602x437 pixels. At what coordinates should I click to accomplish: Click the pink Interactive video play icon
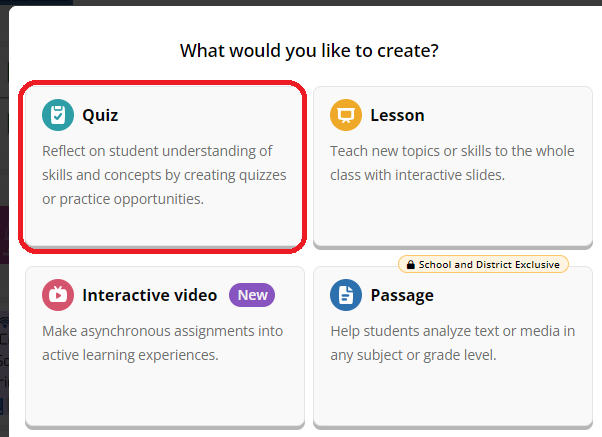point(58,295)
